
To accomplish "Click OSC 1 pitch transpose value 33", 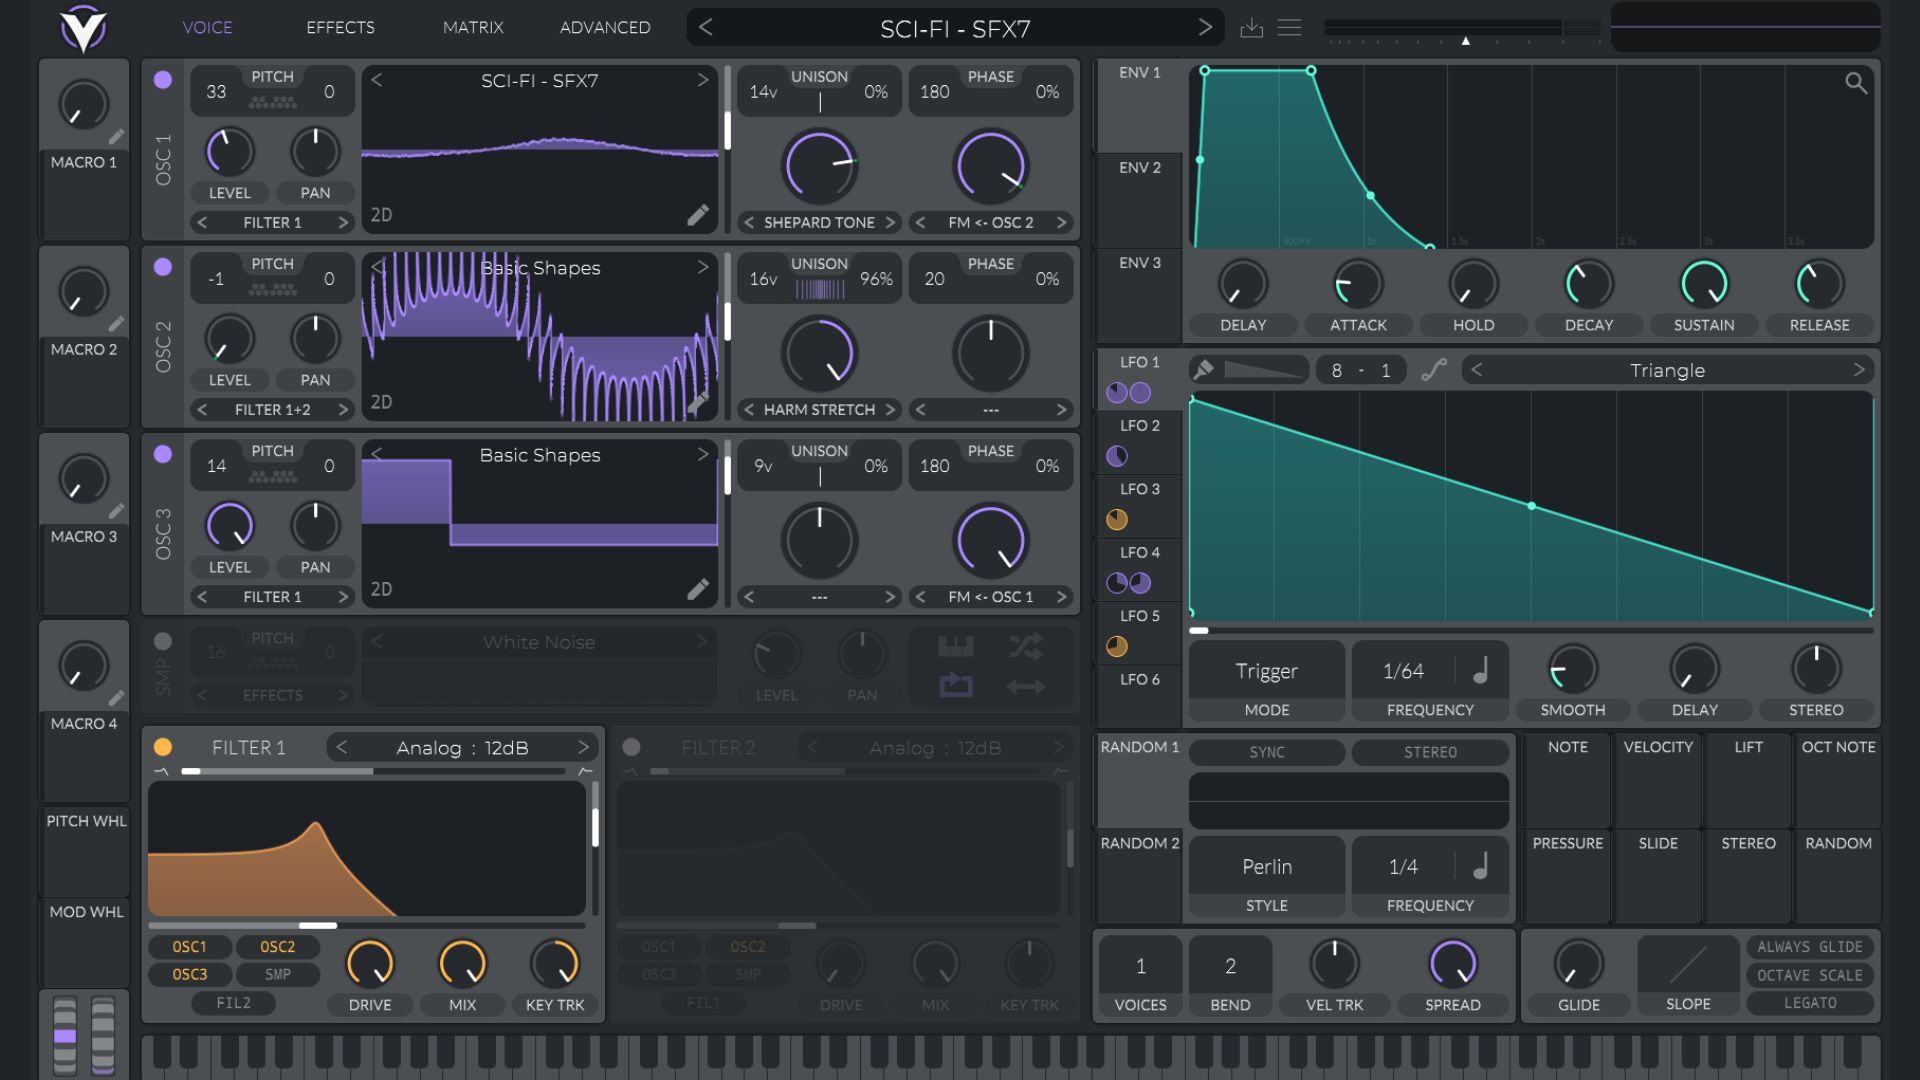I will pyautogui.click(x=216, y=91).
